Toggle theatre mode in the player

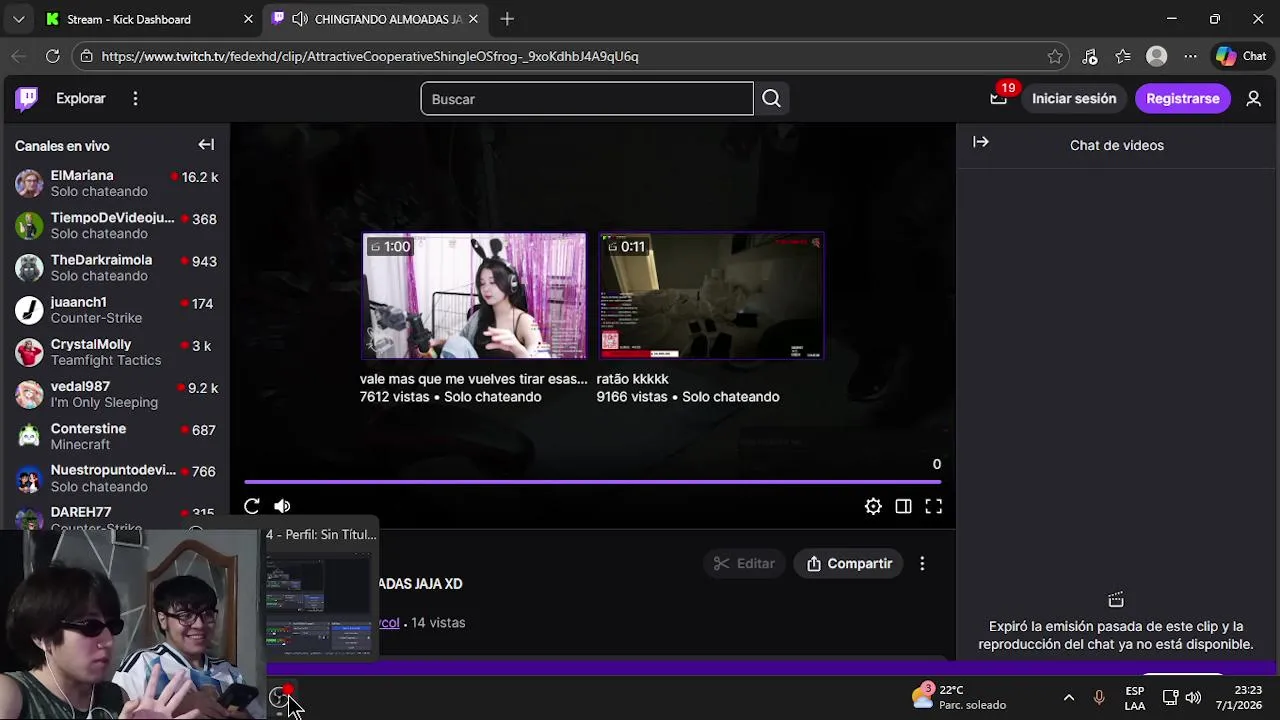[x=903, y=506]
